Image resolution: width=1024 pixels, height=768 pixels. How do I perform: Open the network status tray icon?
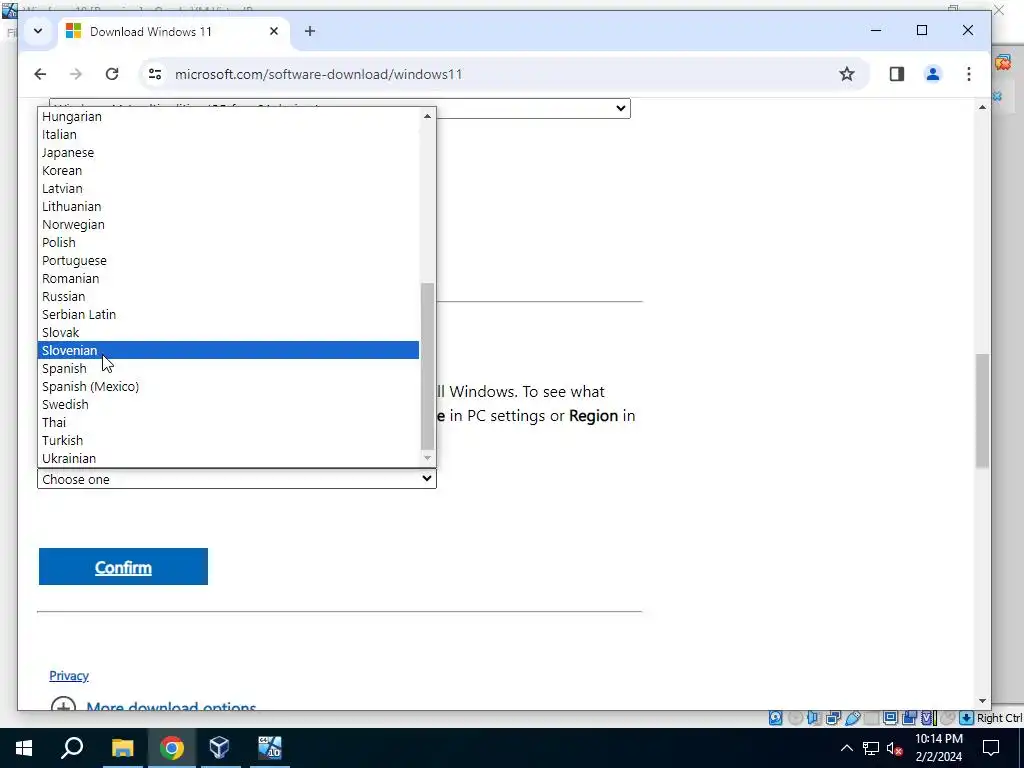(x=871, y=748)
